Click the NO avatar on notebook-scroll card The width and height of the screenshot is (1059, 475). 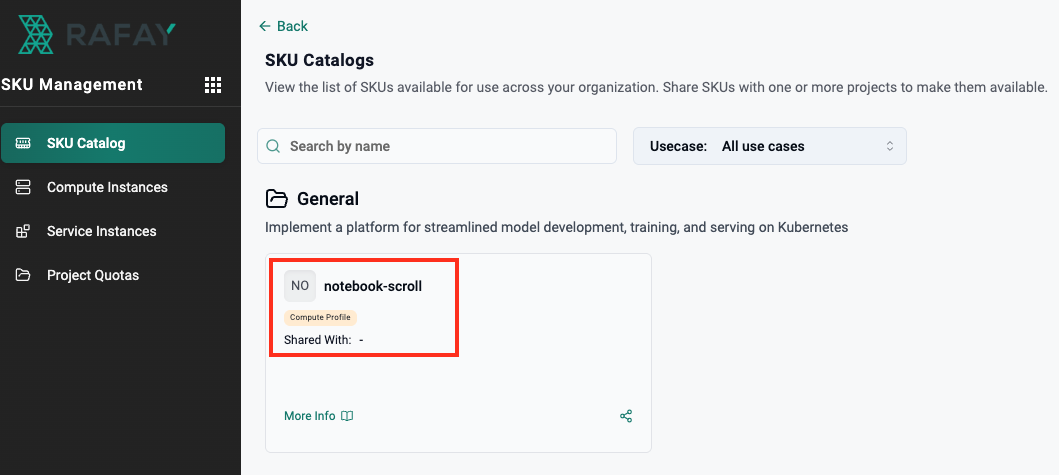(x=300, y=286)
